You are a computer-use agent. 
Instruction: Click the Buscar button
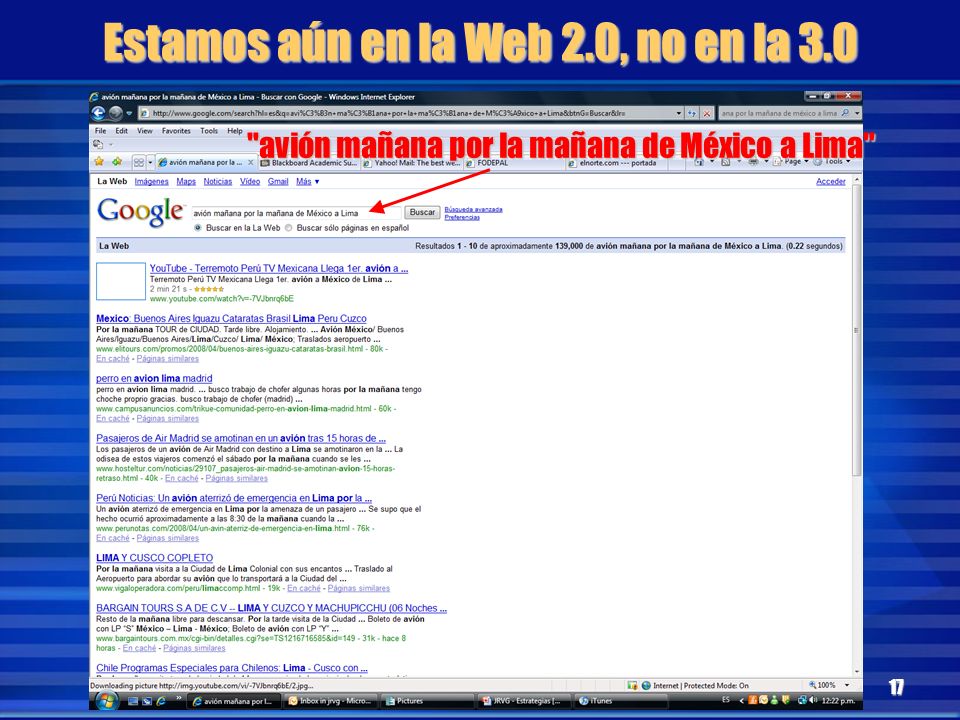tap(422, 212)
